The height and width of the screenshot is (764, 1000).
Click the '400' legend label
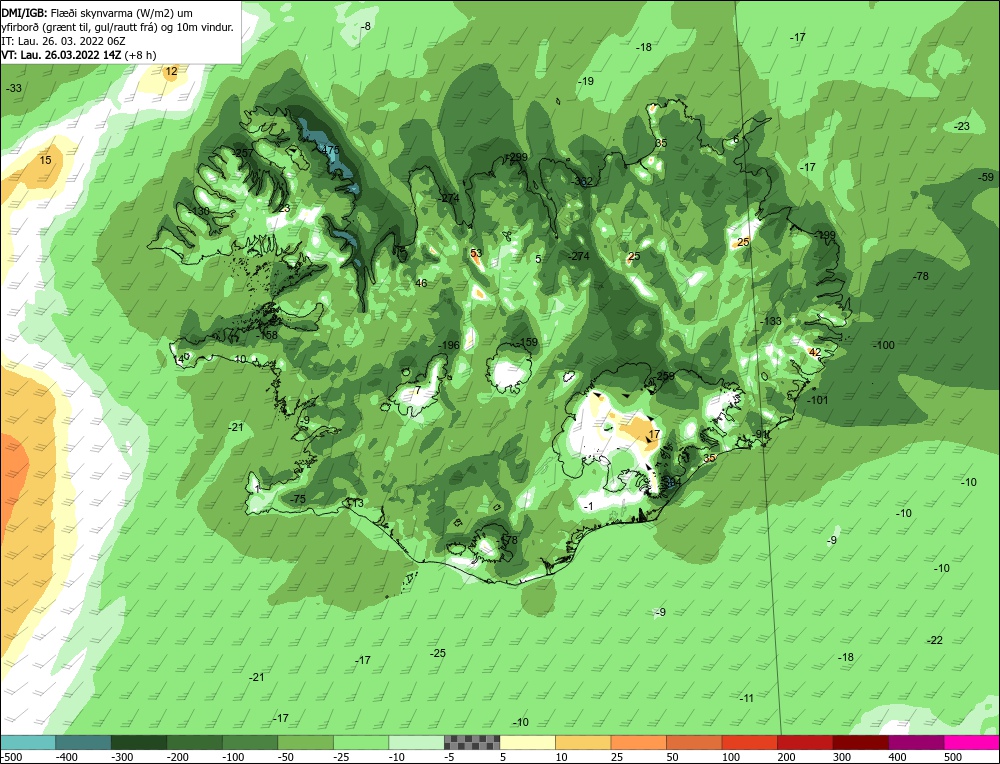click(x=897, y=757)
